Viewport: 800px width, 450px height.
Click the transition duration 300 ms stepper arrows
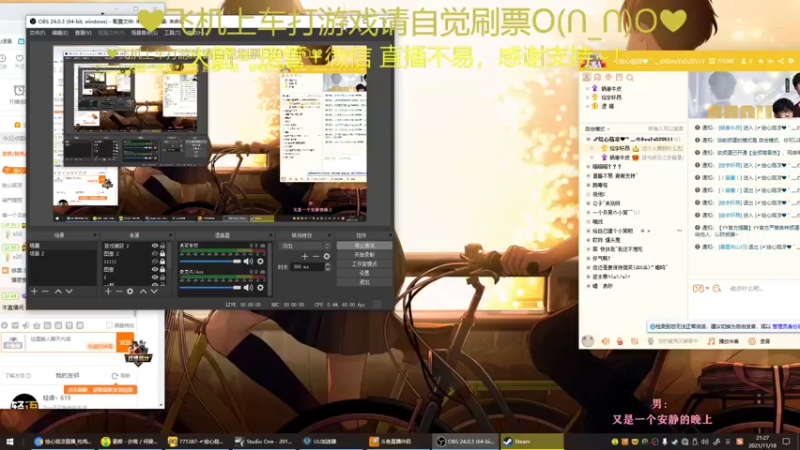point(328,267)
